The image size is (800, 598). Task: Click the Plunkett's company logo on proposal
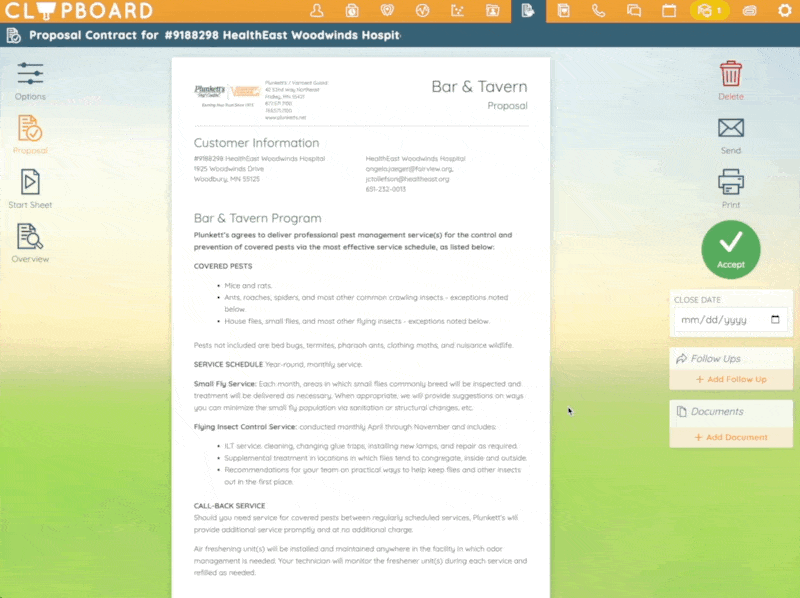click(x=210, y=92)
